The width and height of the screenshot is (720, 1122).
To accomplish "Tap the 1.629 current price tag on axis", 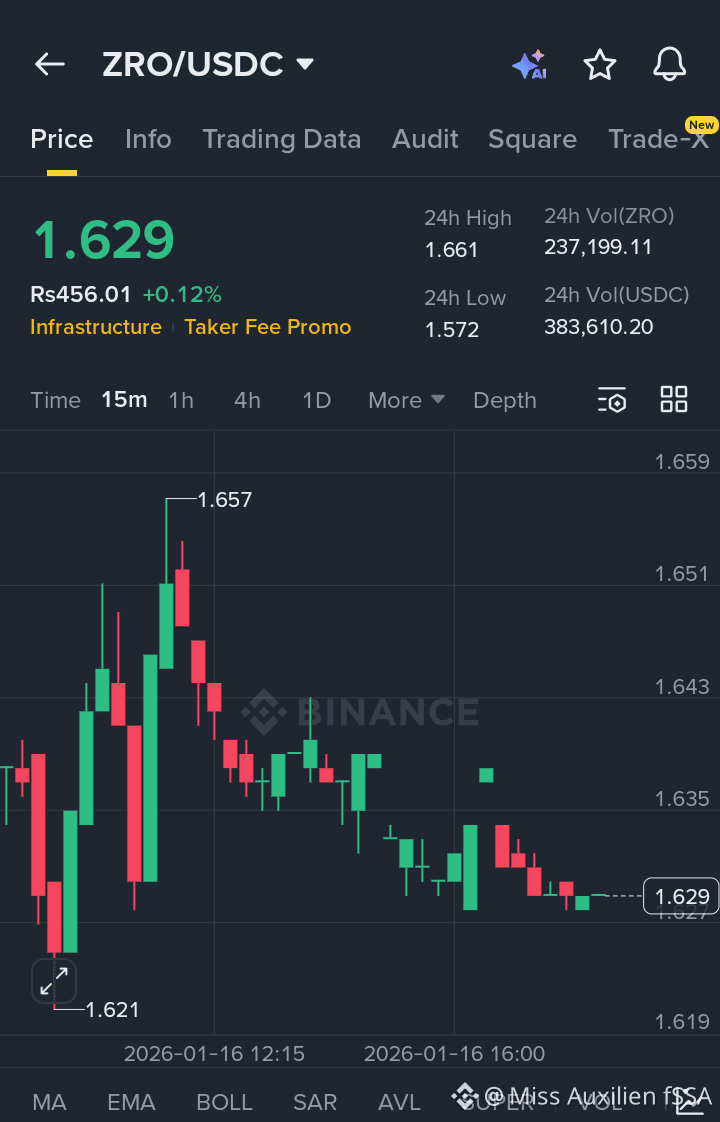I will coord(681,896).
